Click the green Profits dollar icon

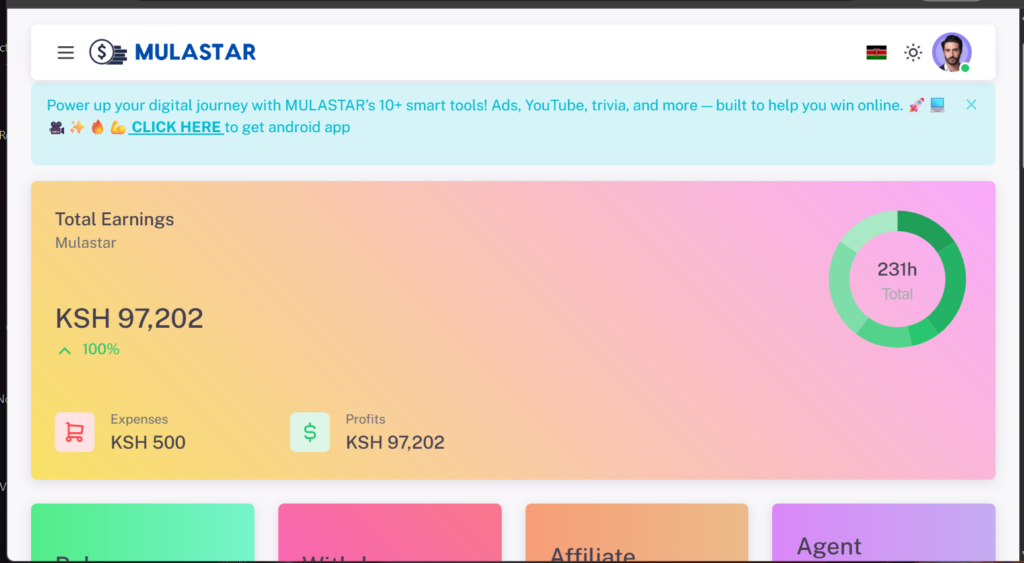(310, 432)
